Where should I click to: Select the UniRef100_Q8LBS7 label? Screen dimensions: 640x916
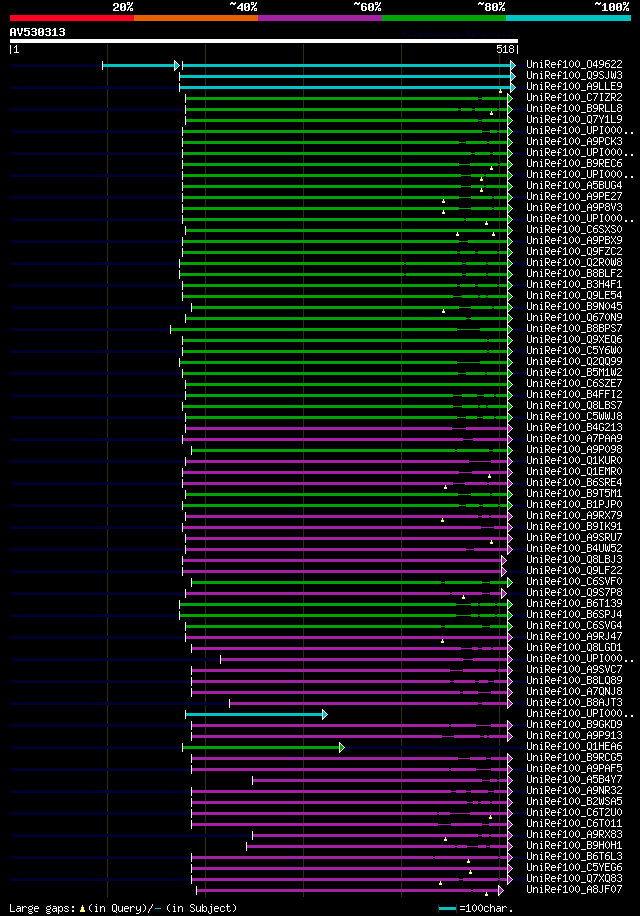click(x=574, y=405)
